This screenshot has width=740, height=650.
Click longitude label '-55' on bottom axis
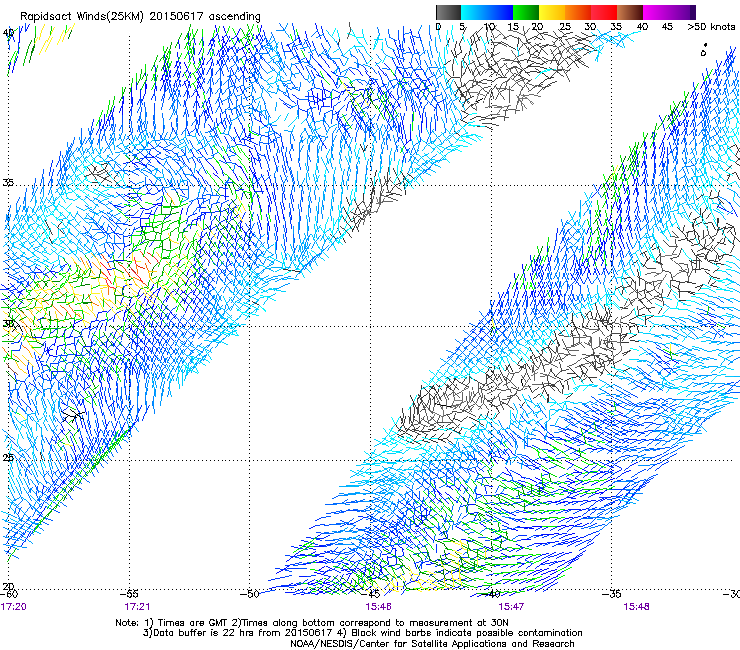pyautogui.click(x=129, y=594)
